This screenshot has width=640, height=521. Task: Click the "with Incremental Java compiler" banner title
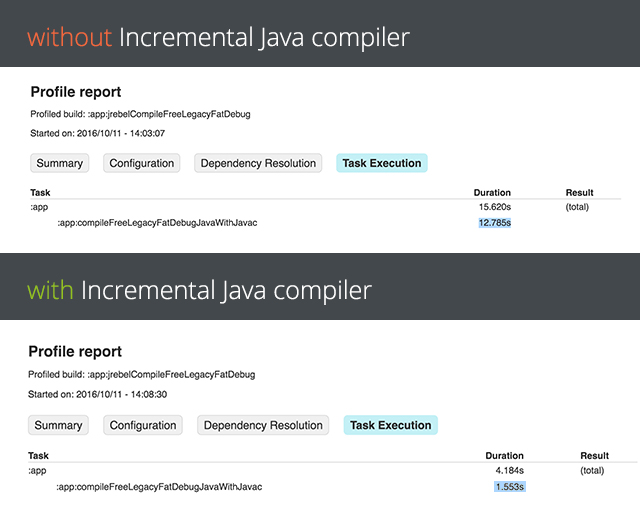[199, 290]
